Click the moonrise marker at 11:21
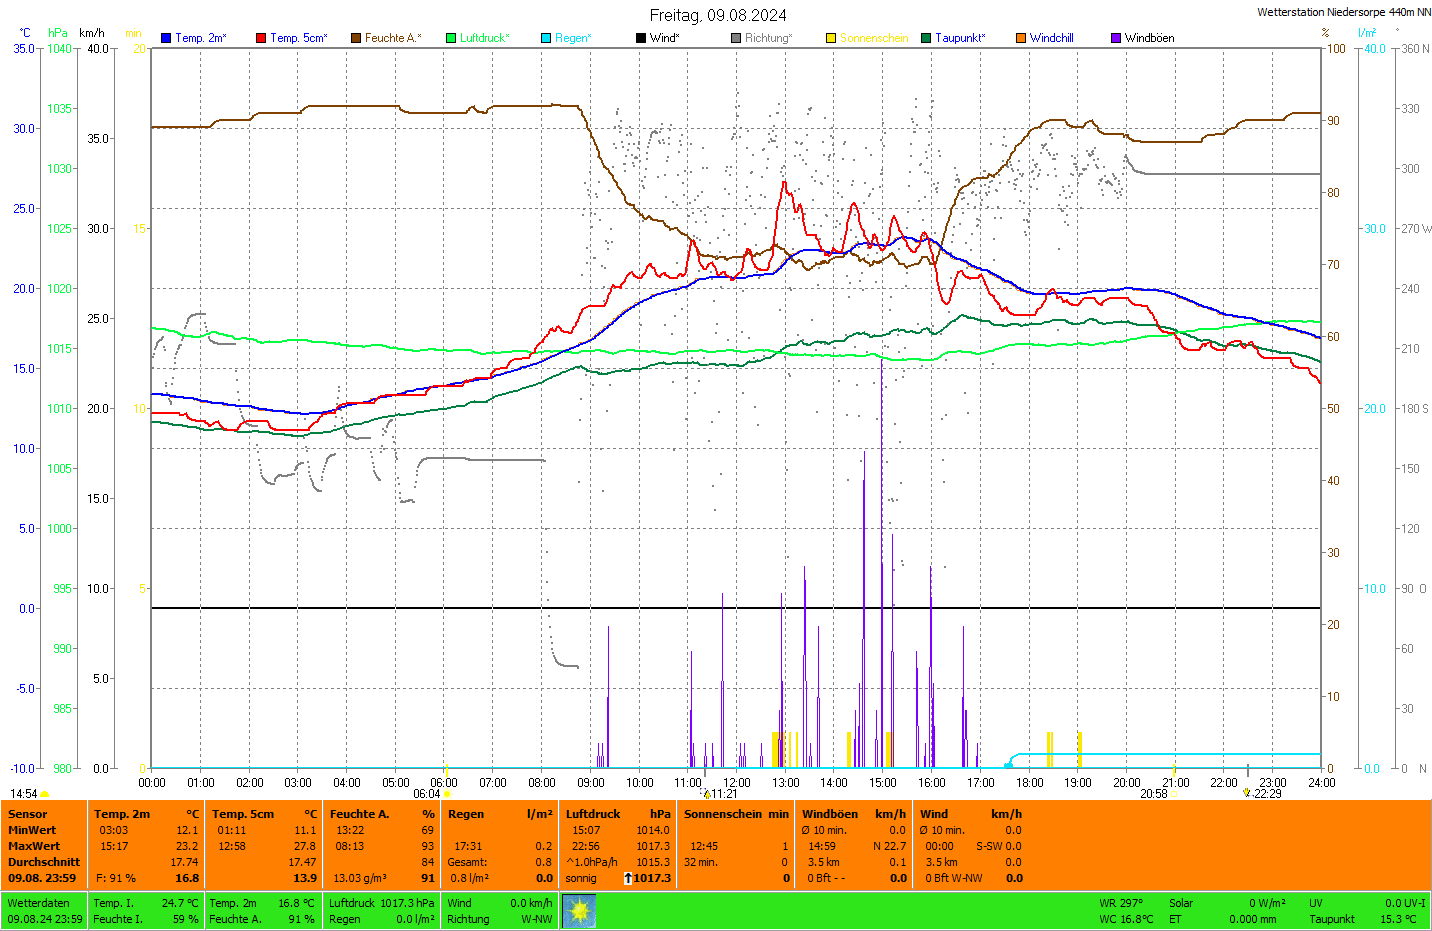This screenshot has height=931, width=1432. tap(706, 794)
